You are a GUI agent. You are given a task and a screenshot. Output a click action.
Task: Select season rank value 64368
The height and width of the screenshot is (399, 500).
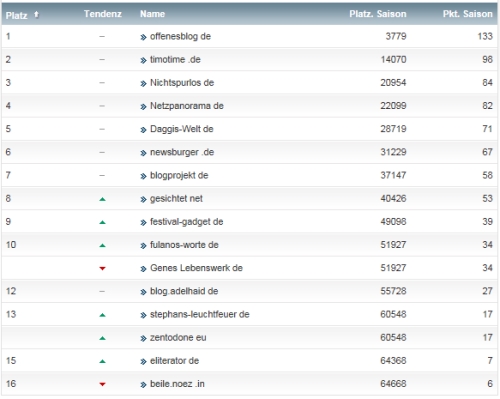pyautogui.click(x=393, y=361)
